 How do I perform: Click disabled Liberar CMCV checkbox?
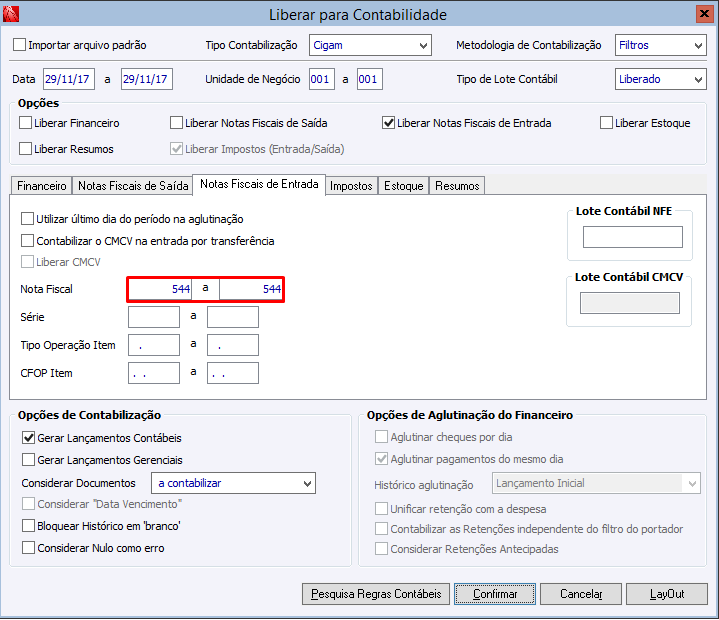pyautogui.click(x=28, y=262)
